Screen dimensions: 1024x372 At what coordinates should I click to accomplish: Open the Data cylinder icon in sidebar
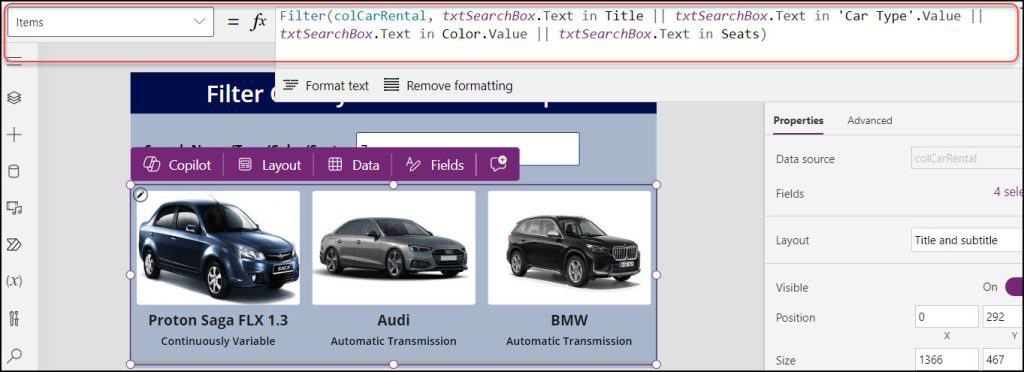[x=14, y=172]
